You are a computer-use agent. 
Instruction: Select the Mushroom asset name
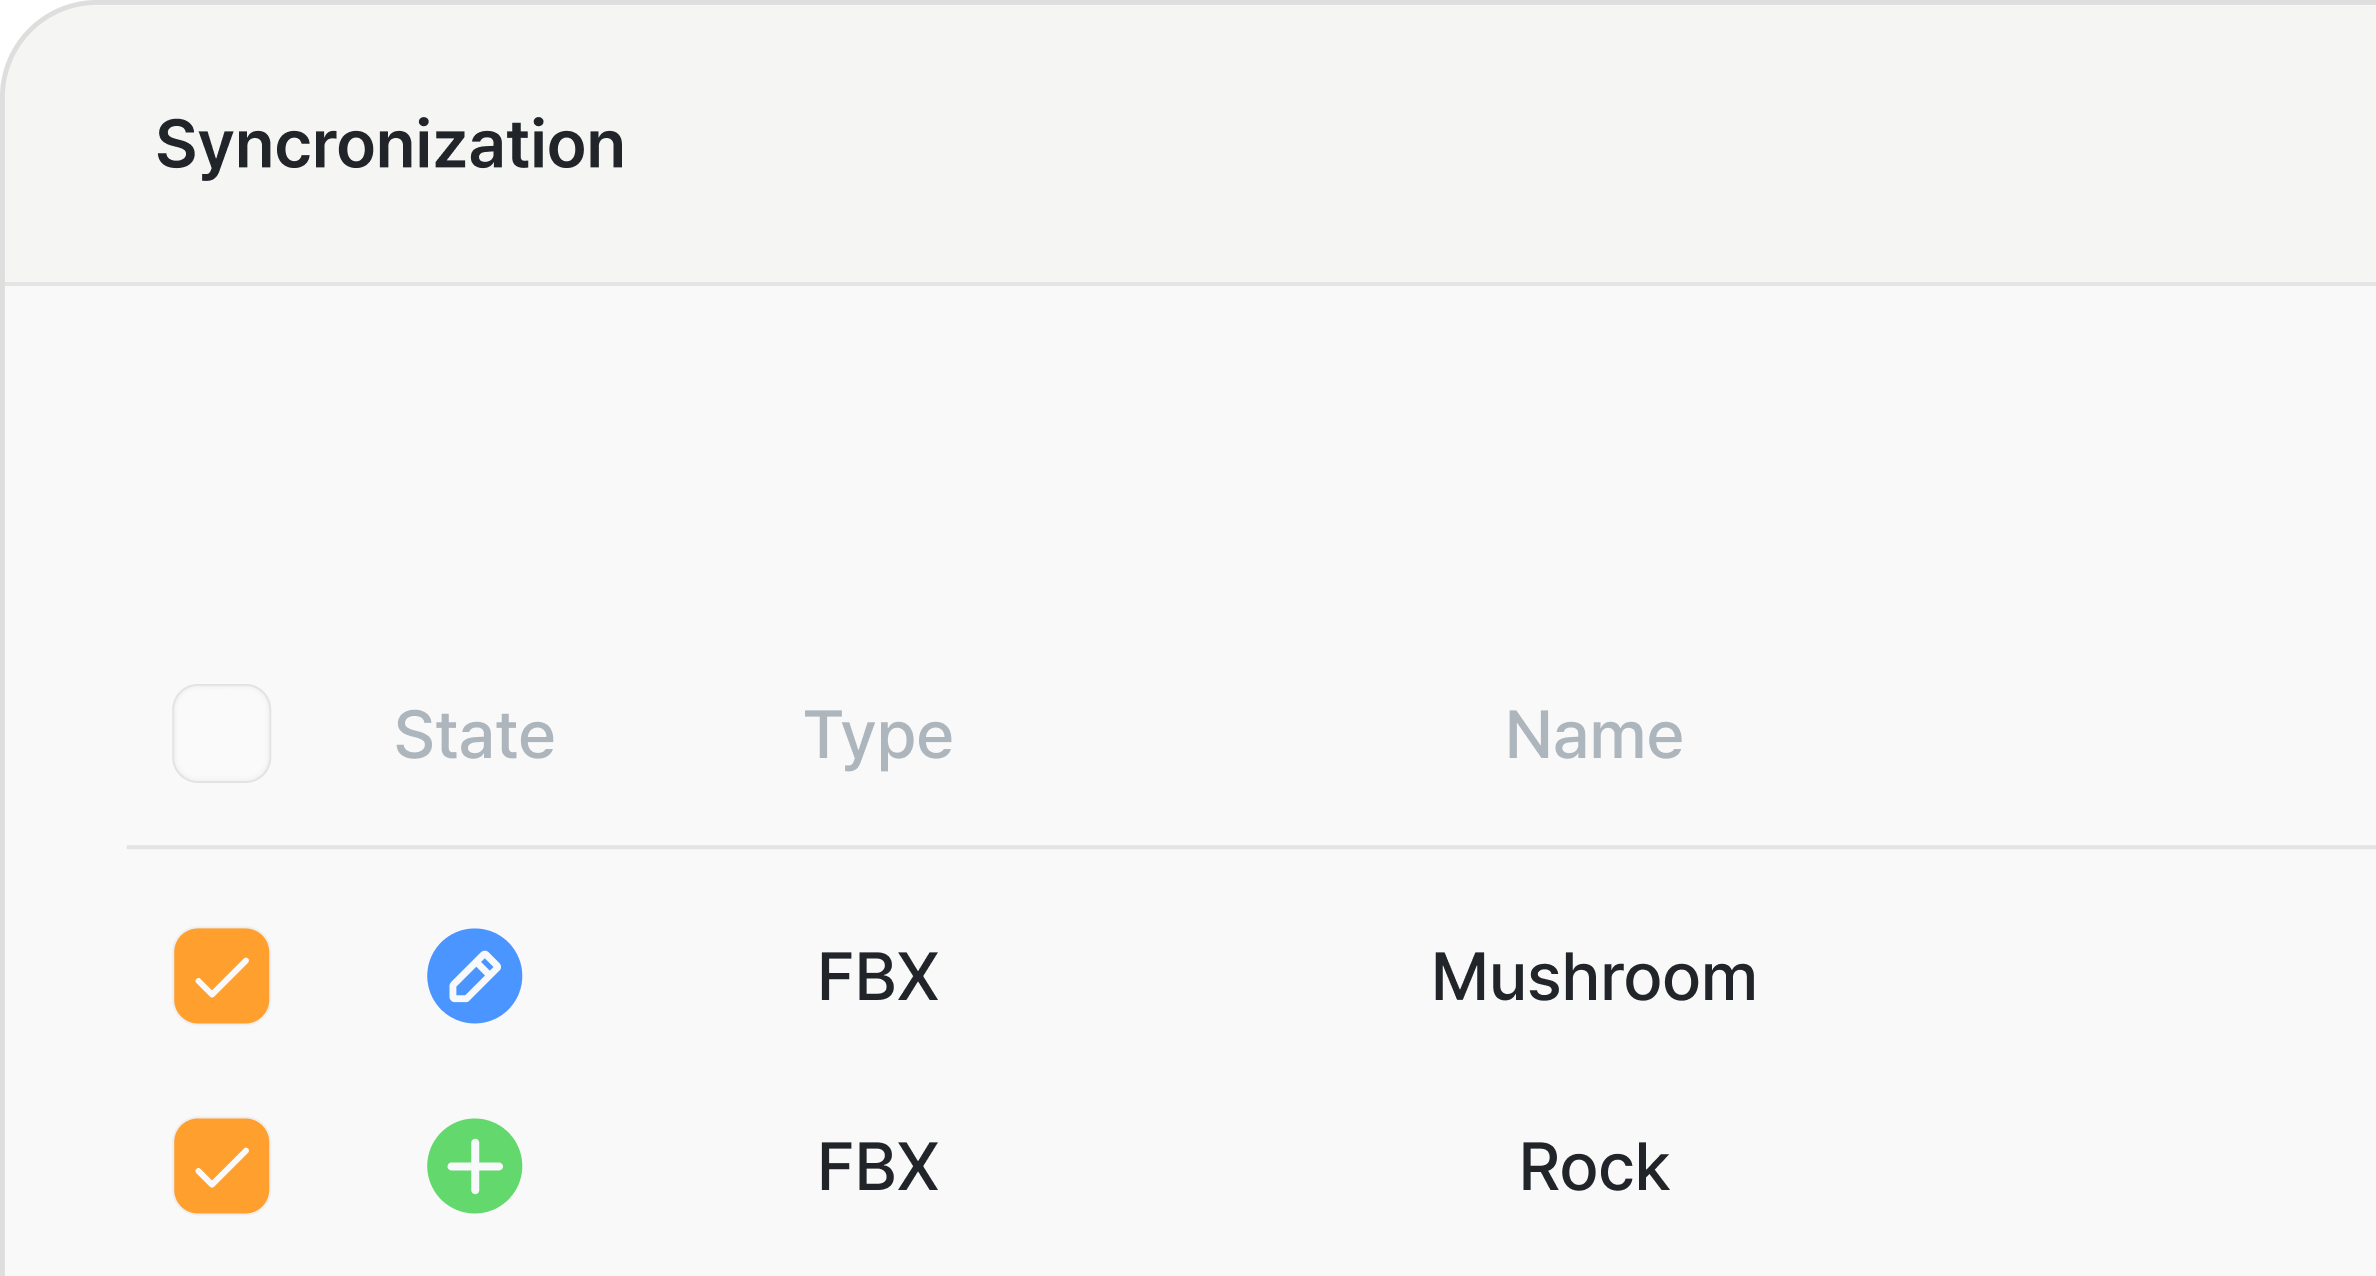1594,977
